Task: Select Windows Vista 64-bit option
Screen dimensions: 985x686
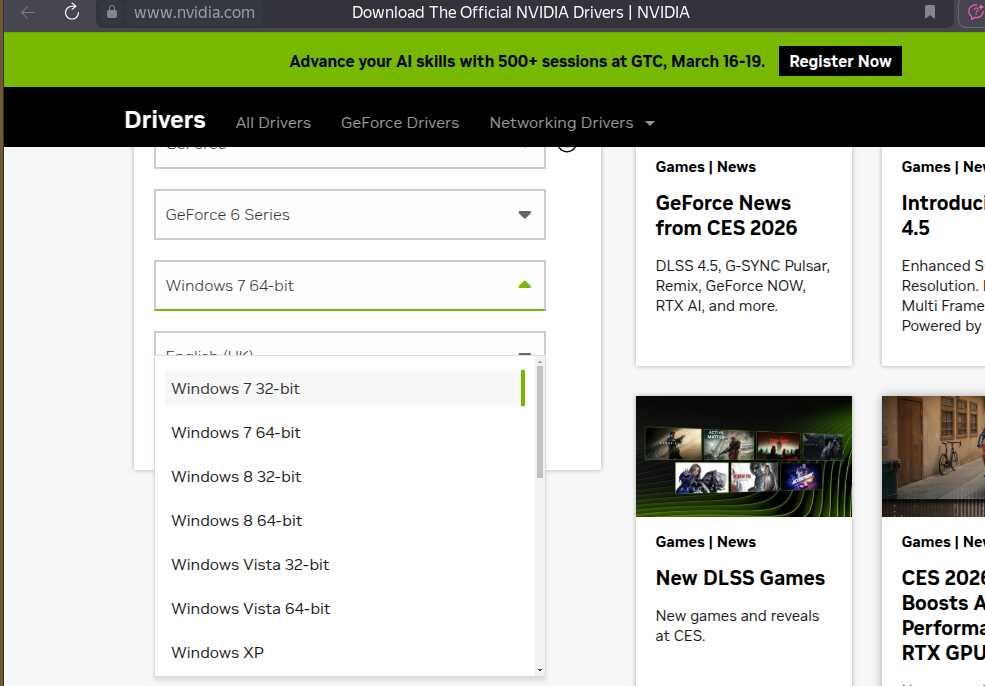Action: 345,608
